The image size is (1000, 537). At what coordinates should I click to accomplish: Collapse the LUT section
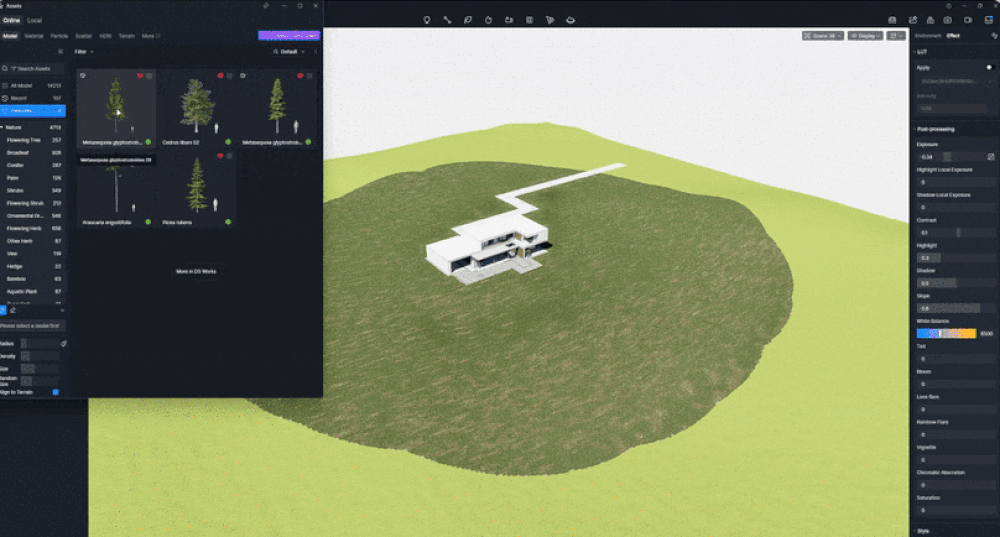[x=915, y=52]
